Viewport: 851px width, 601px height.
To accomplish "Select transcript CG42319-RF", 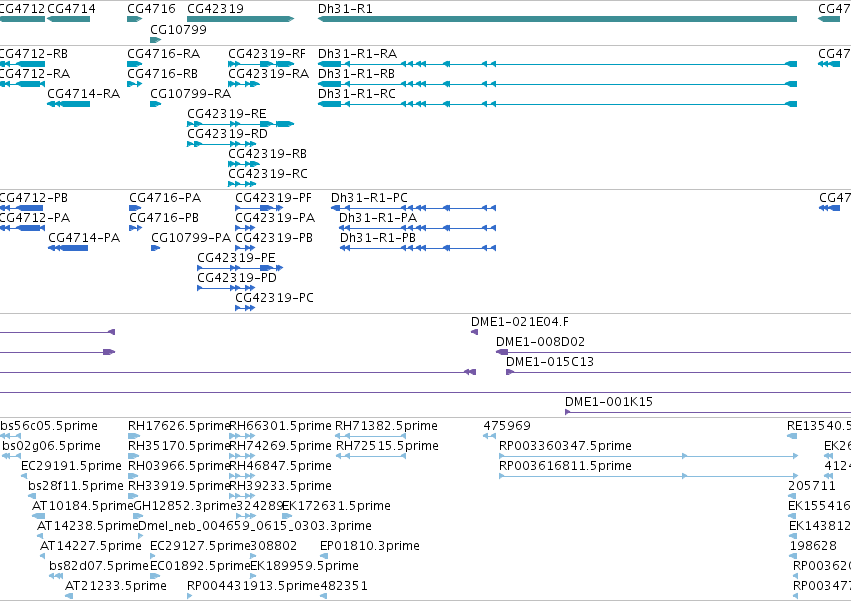I will pos(261,64).
